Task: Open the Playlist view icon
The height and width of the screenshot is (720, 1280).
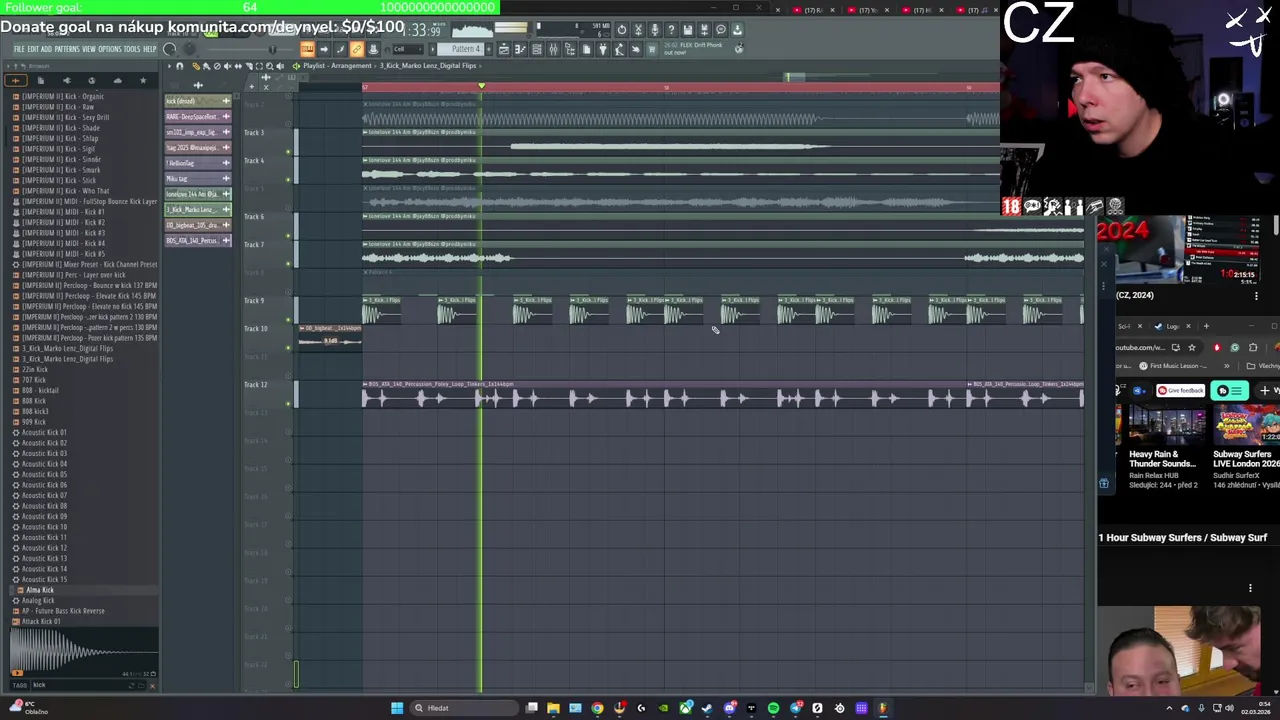Action: coord(504,49)
